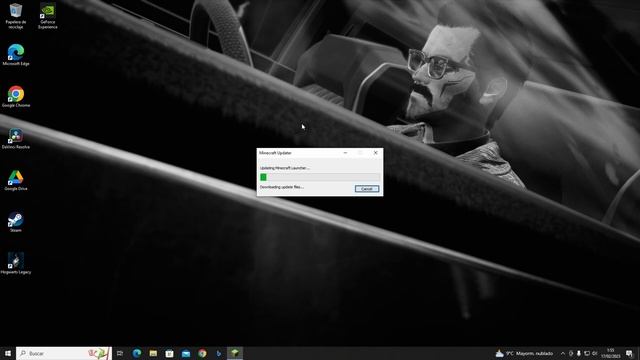Open the Recycle Bin desktop icon
The height and width of the screenshot is (360, 640).
(16, 16)
